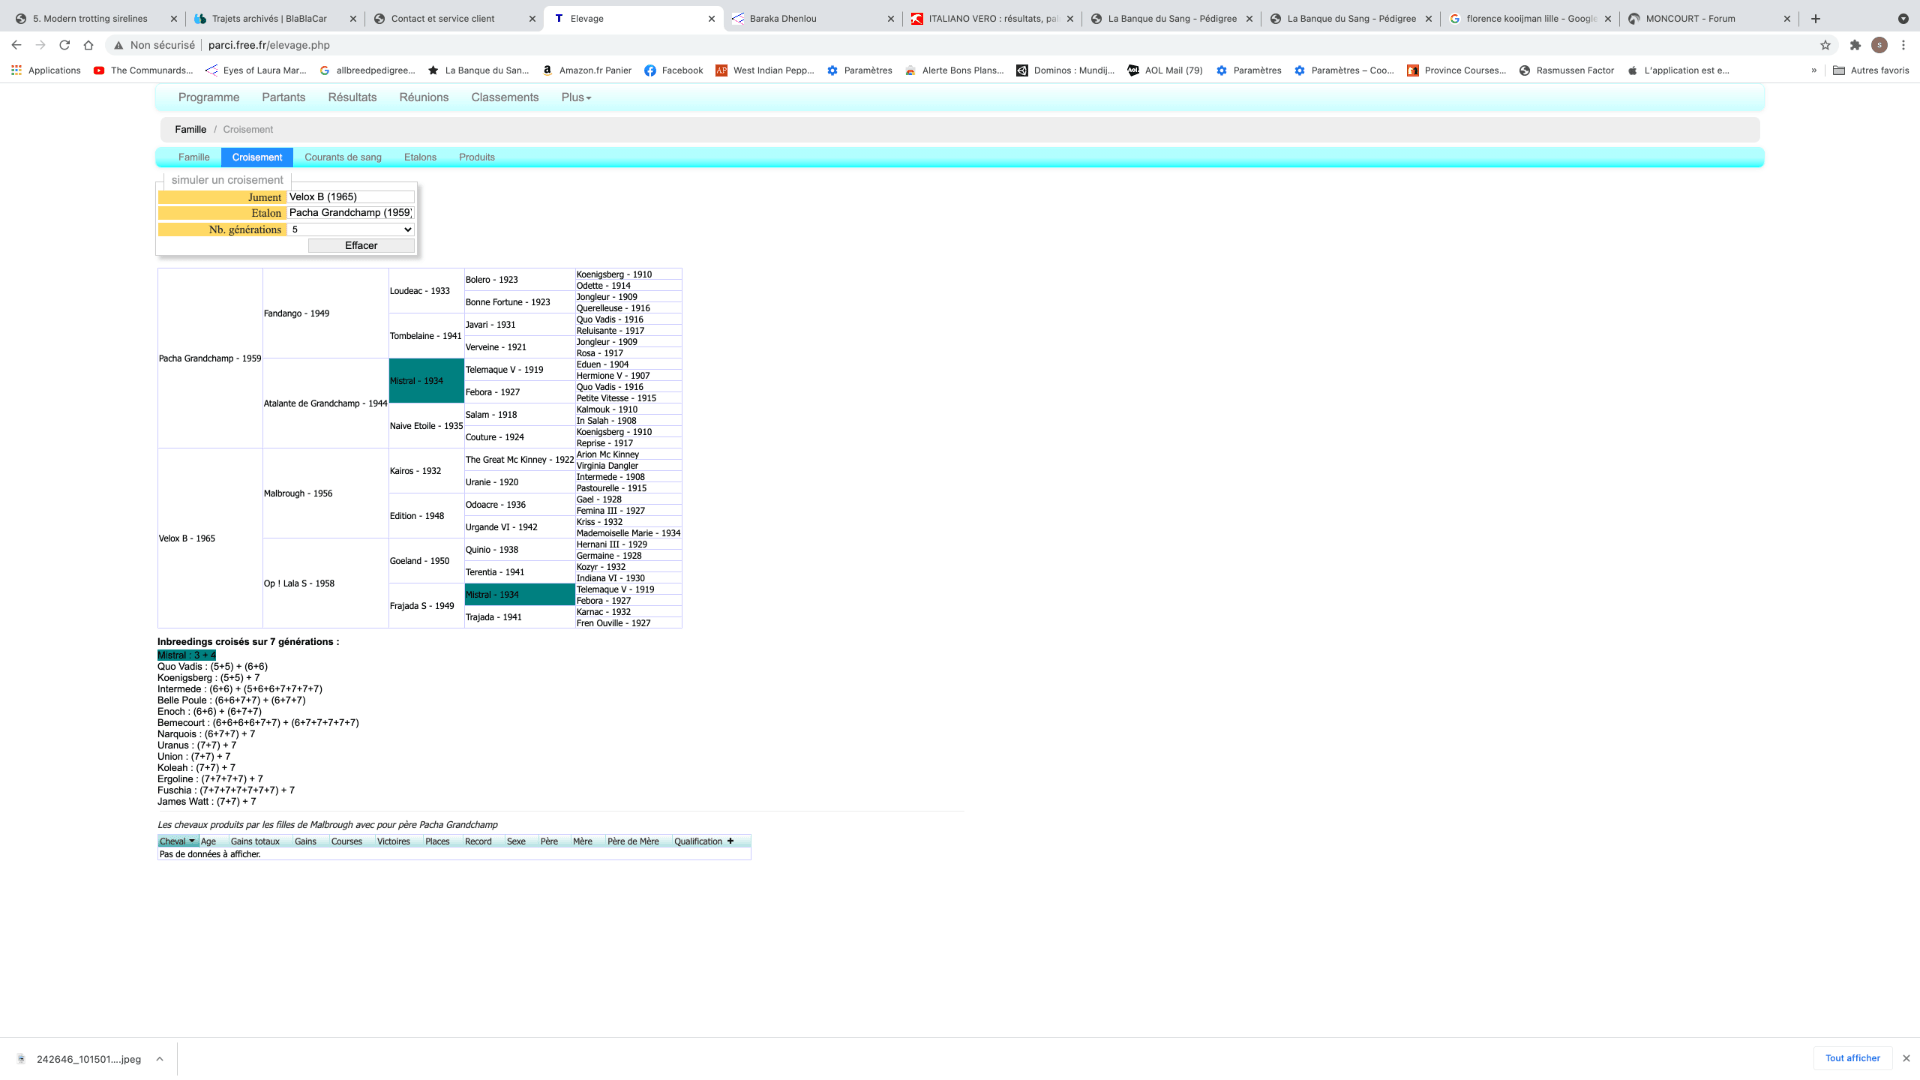Switch to ITALIANO VERO résultats tab
Viewport: 1920px width, 1080px height.
992,19
